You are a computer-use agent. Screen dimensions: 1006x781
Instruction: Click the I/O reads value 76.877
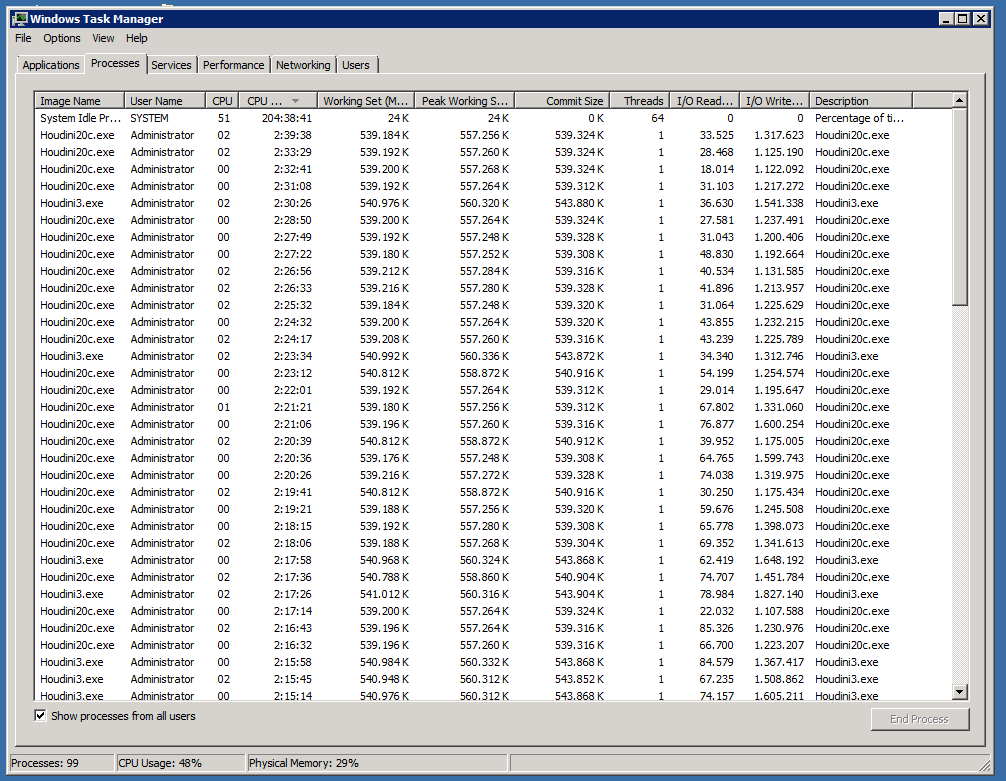717,424
